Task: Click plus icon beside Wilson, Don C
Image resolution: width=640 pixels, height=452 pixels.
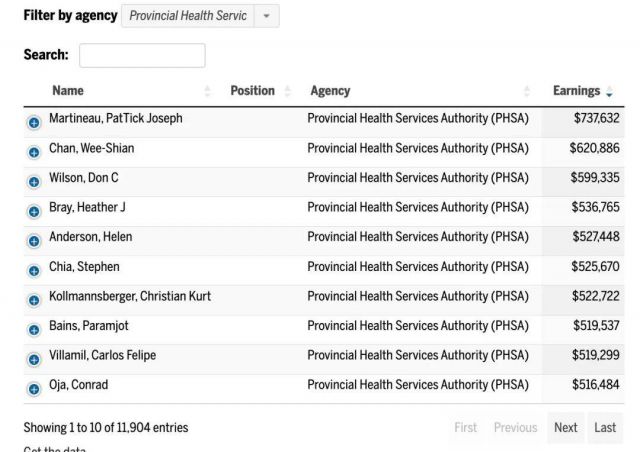Action: [34, 182]
